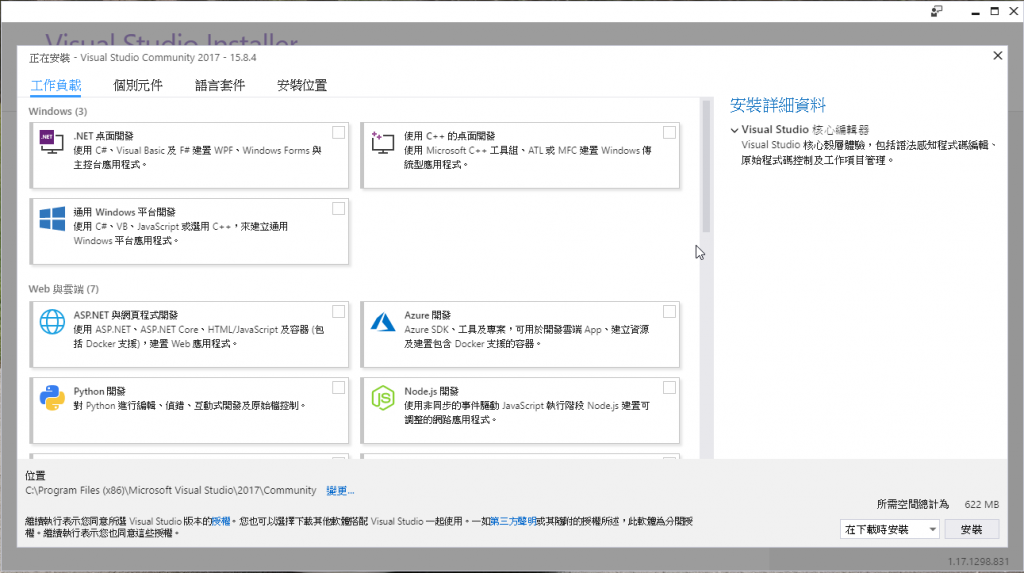Click the Windows (3) section heading
The height and width of the screenshot is (573, 1024).
click(57, 111)
